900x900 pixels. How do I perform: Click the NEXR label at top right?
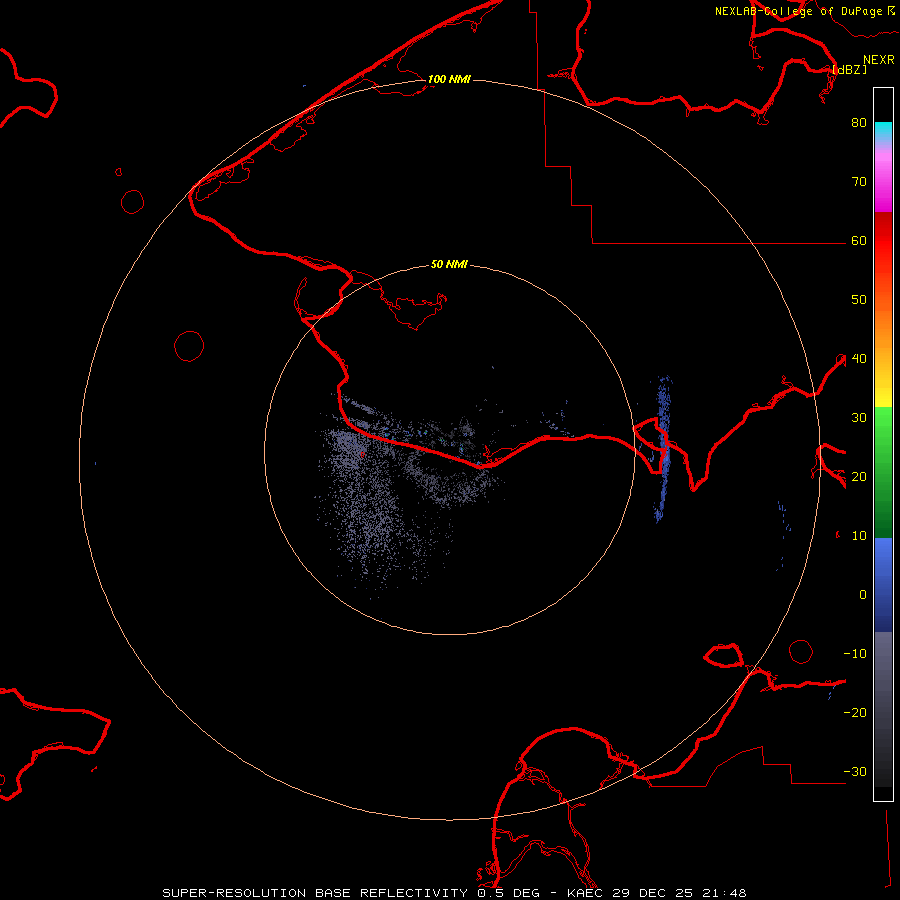coord(878,60)
